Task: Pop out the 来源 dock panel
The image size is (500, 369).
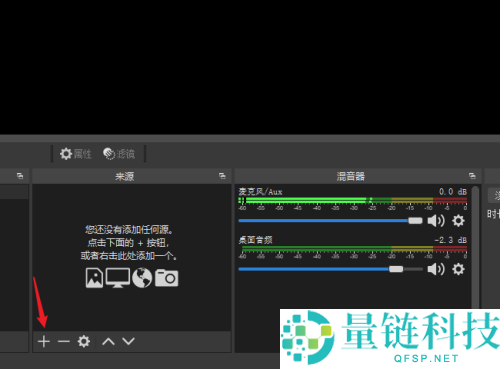Action: pyautogui.click(x=222, y=176)
